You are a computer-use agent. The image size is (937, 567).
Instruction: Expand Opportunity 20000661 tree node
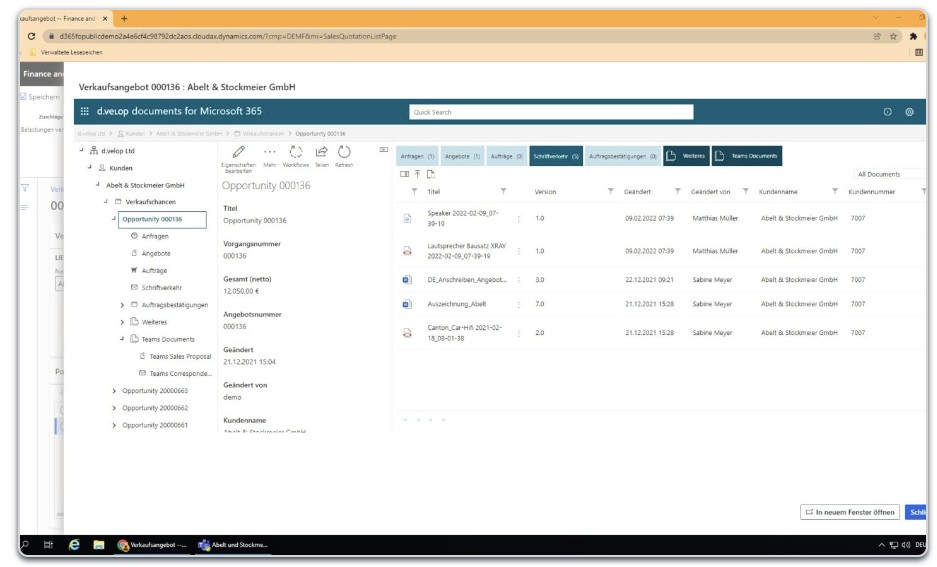click(x=114, y=426)
